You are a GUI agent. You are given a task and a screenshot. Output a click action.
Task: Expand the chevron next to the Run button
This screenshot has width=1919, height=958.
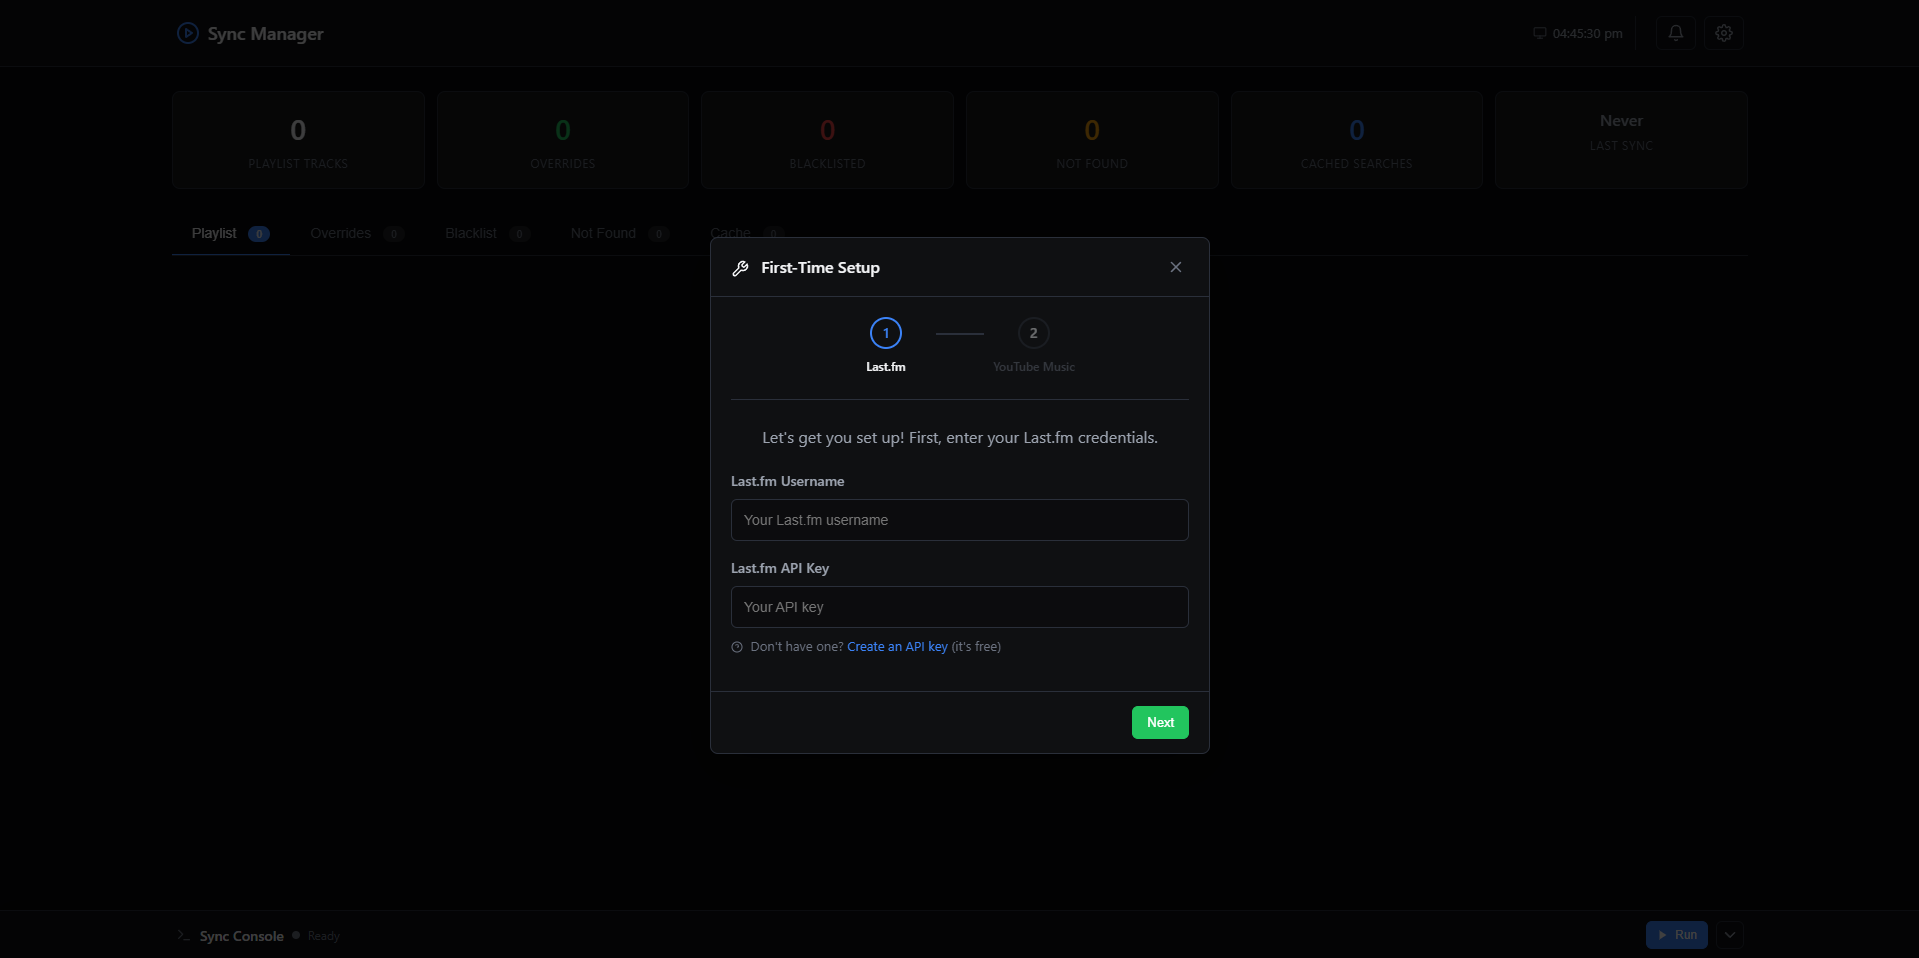tap(1729, 935)
